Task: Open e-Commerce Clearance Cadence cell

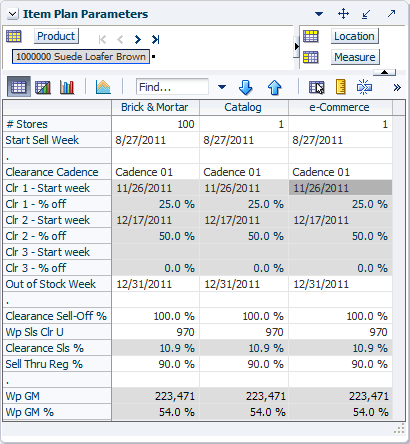Action: 340,172
